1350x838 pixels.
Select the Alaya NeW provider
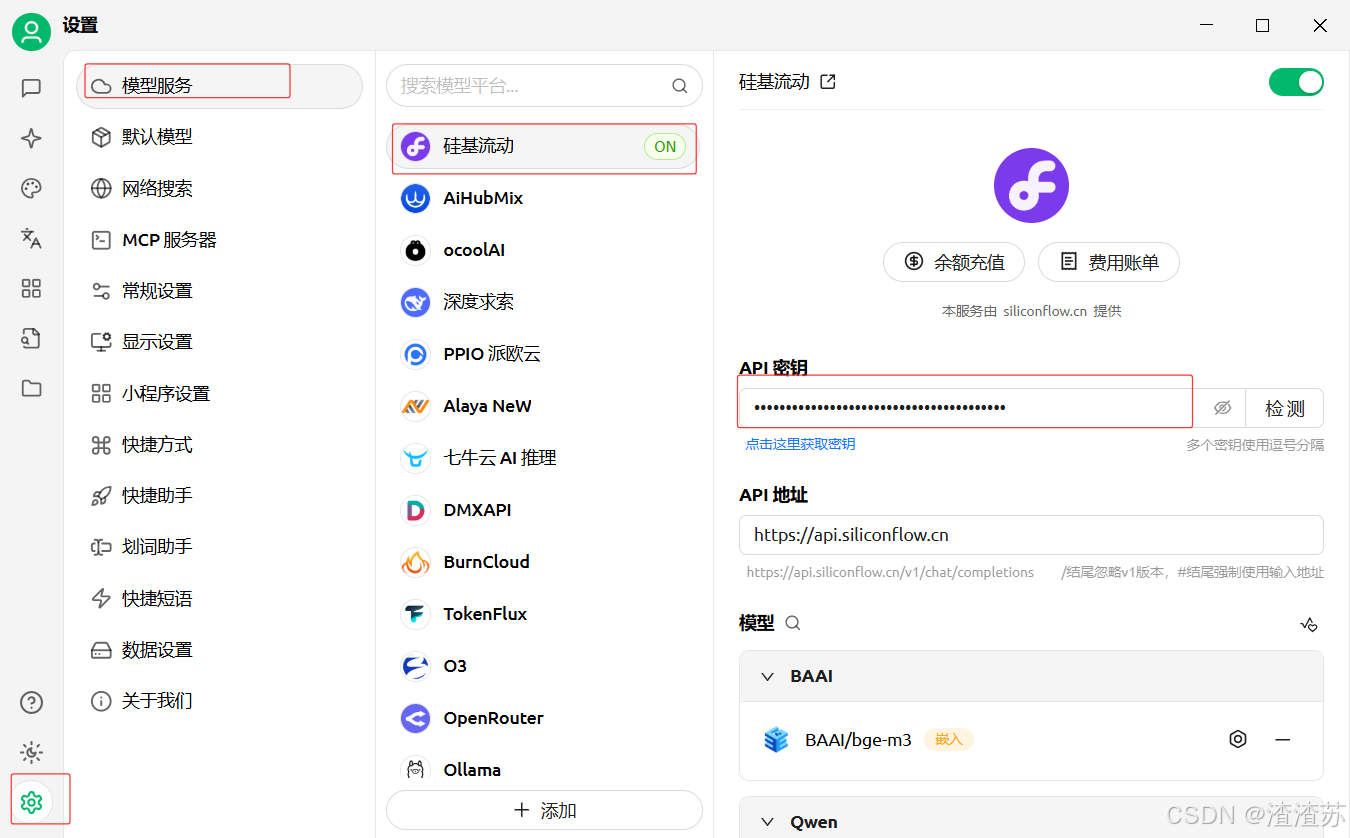click(544, 406)
